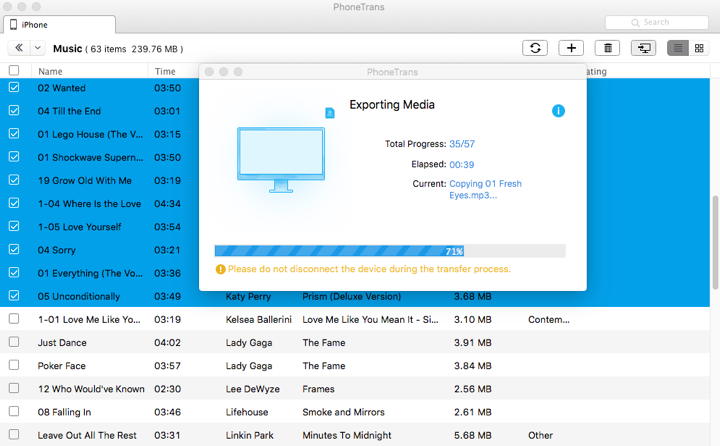The width and height of the screenshot is (720, 446).
Task: Click the export to computer button
Action: tap(643, 48)
